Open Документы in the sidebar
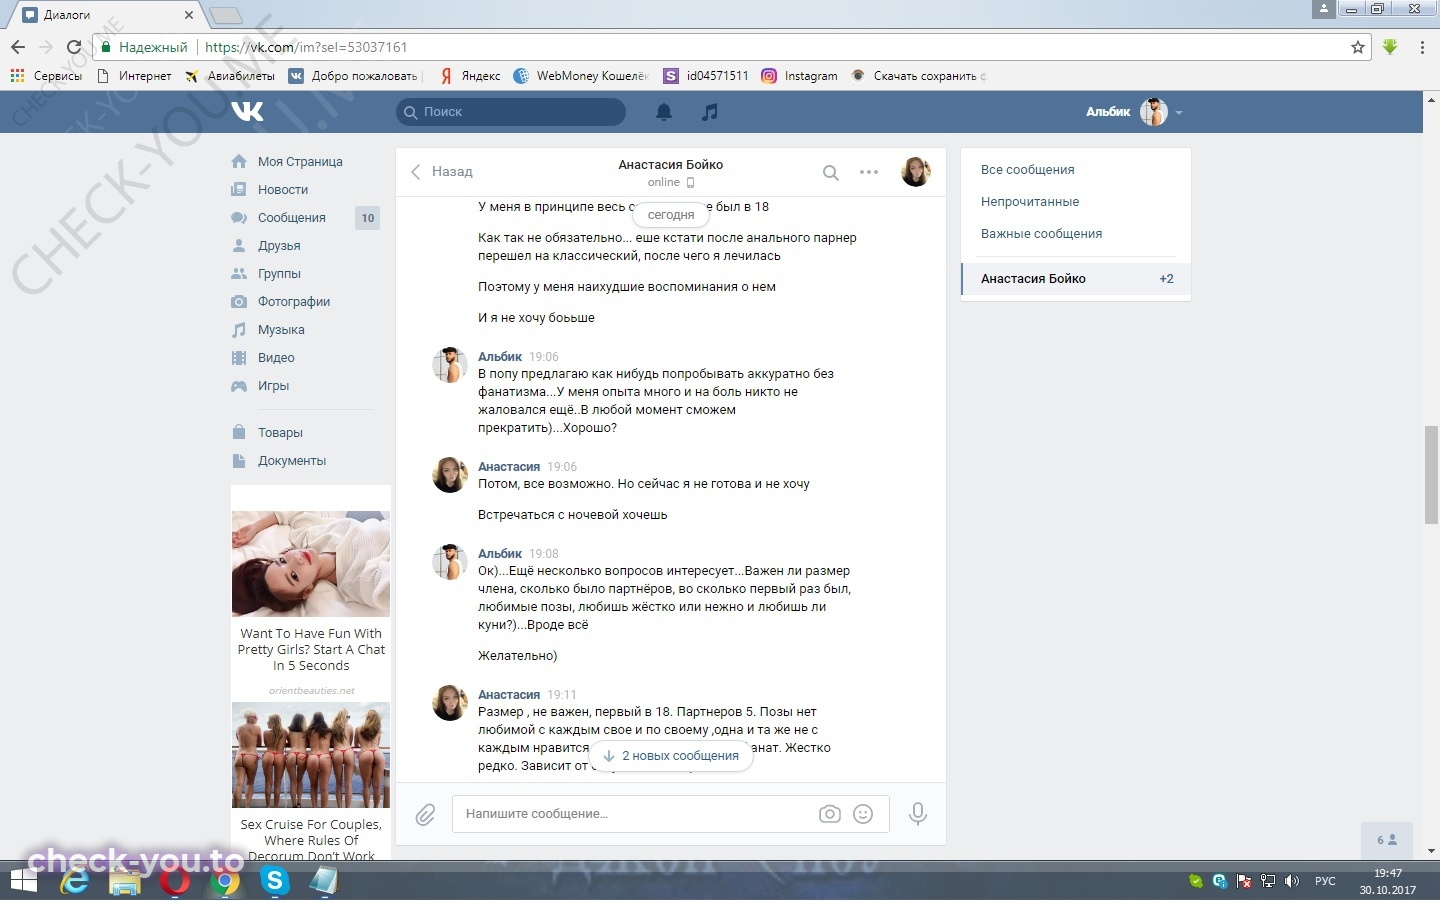Screen dimensions: 1448x904 coord(279,461)
